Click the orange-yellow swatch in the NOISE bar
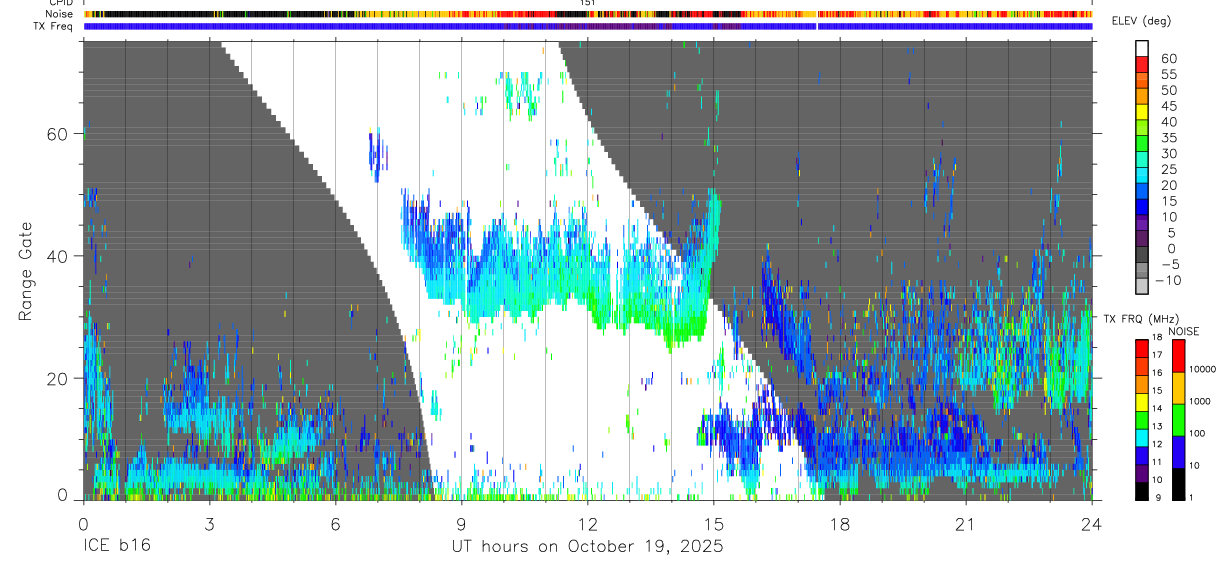The height and width of the screenshot is (567, 1228). pos(1178,388)
